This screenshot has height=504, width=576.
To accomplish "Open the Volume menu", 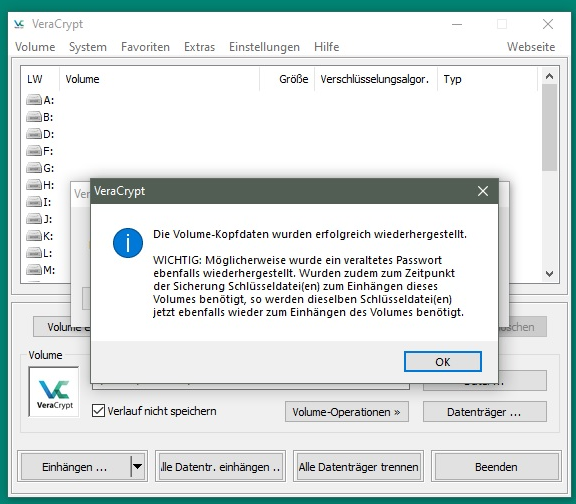I will coord(35,47).
